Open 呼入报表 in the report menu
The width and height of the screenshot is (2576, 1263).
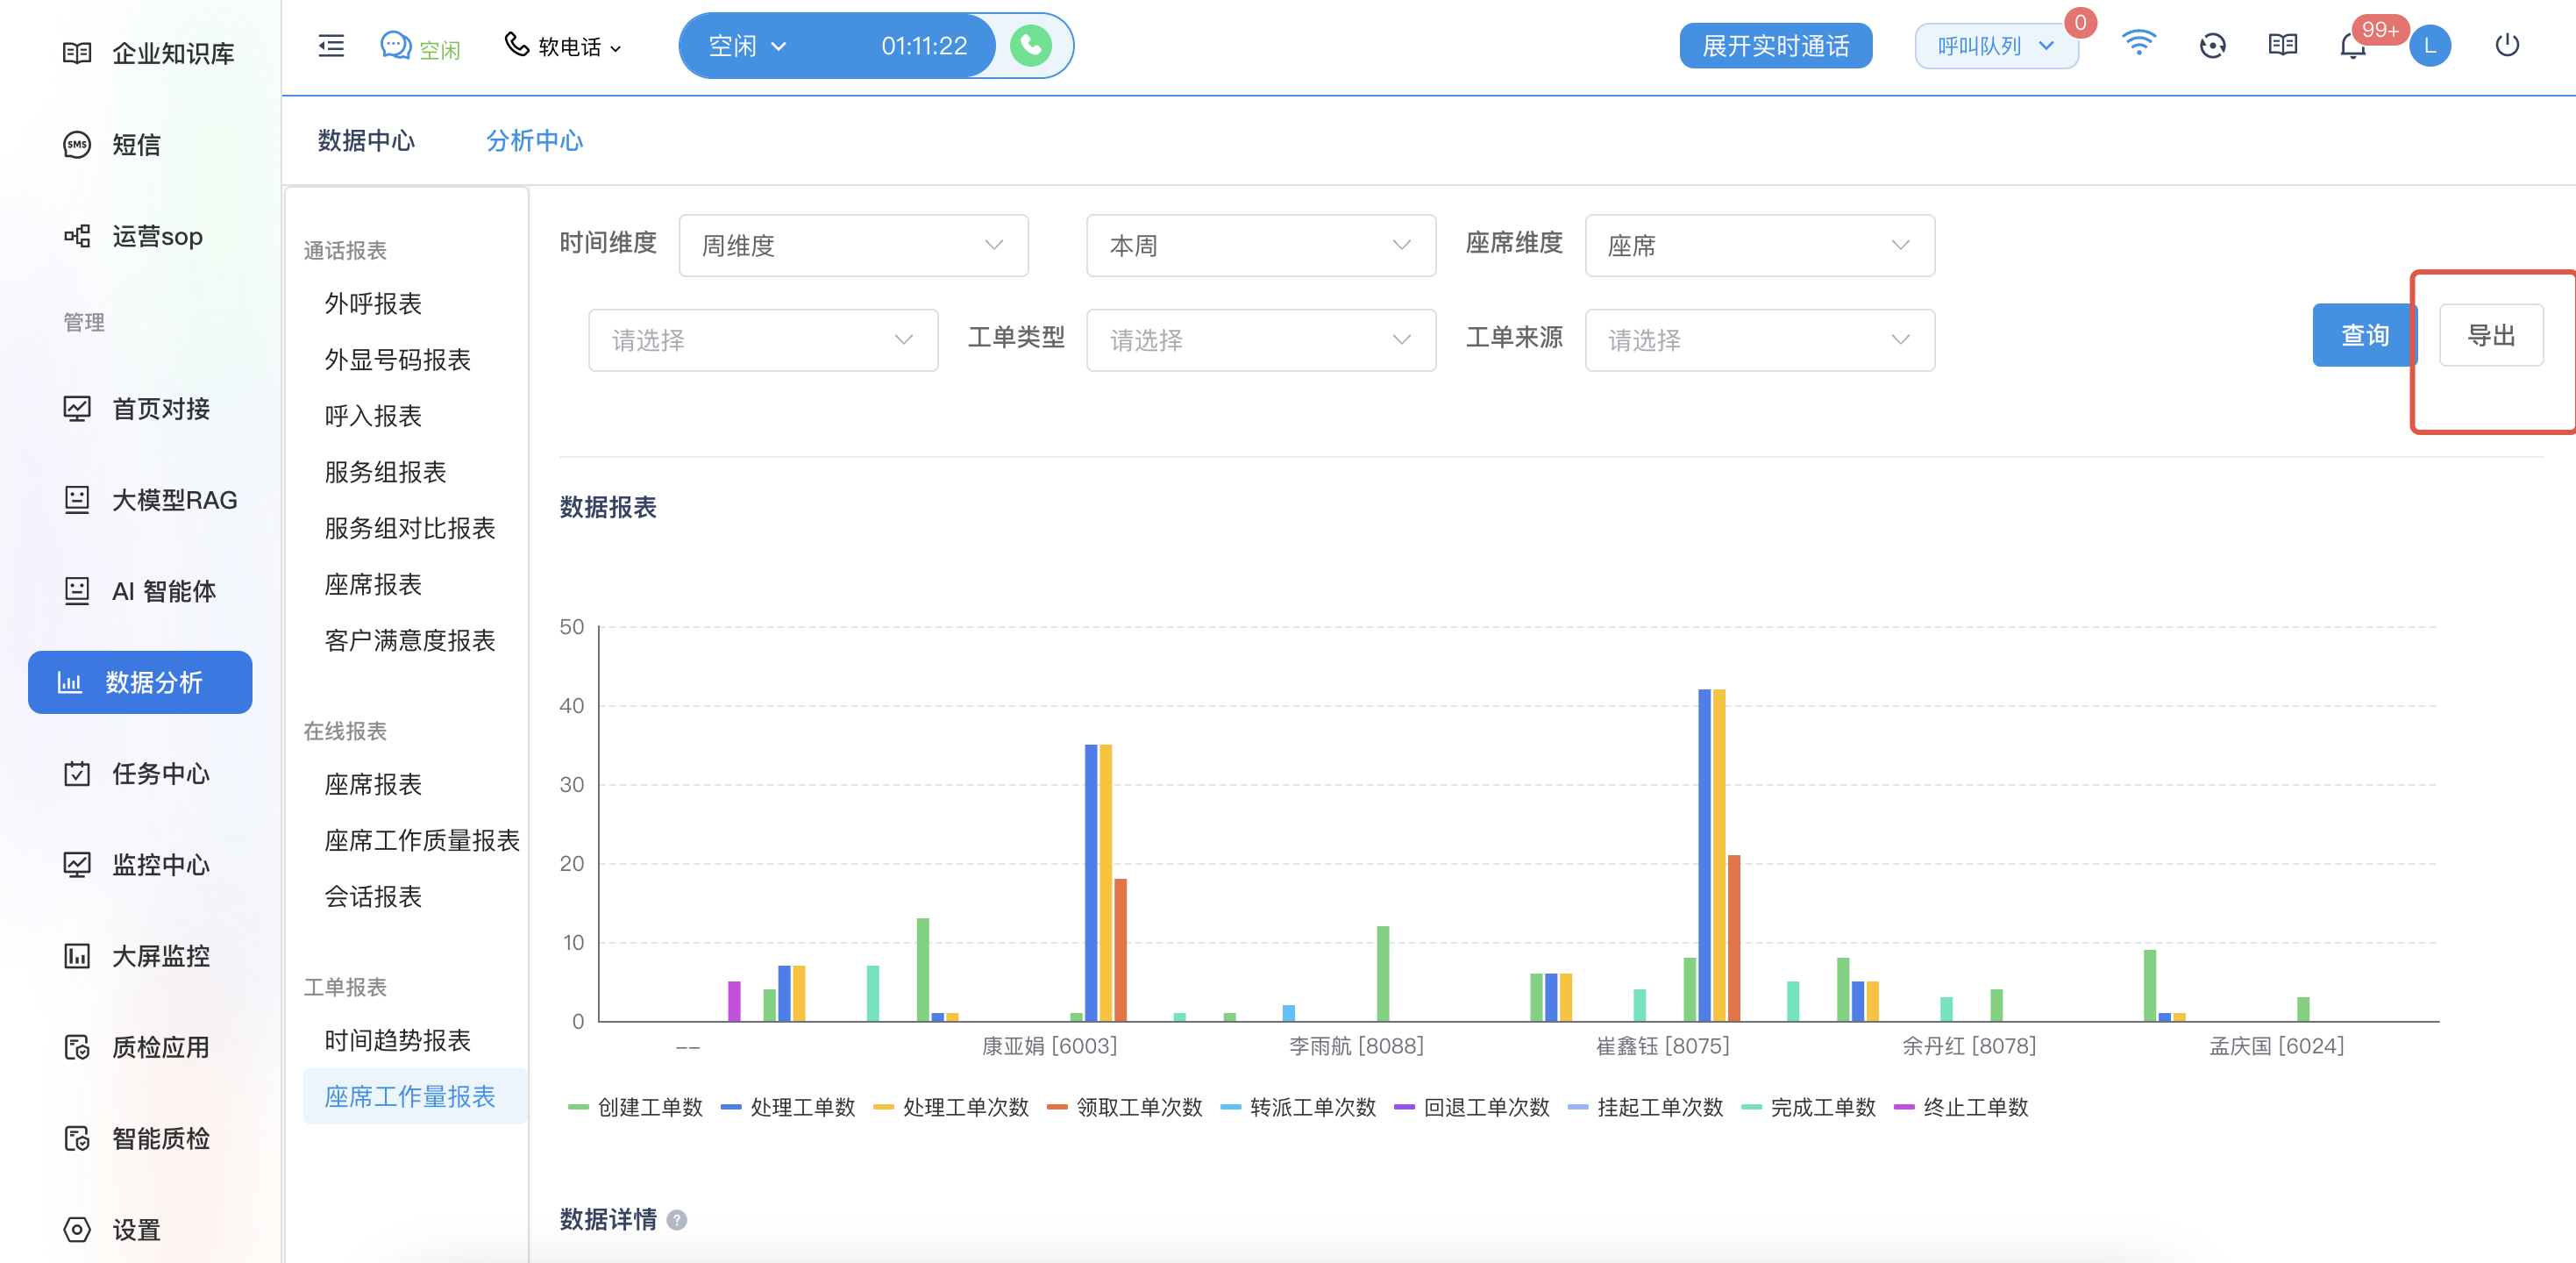point(373,416)
